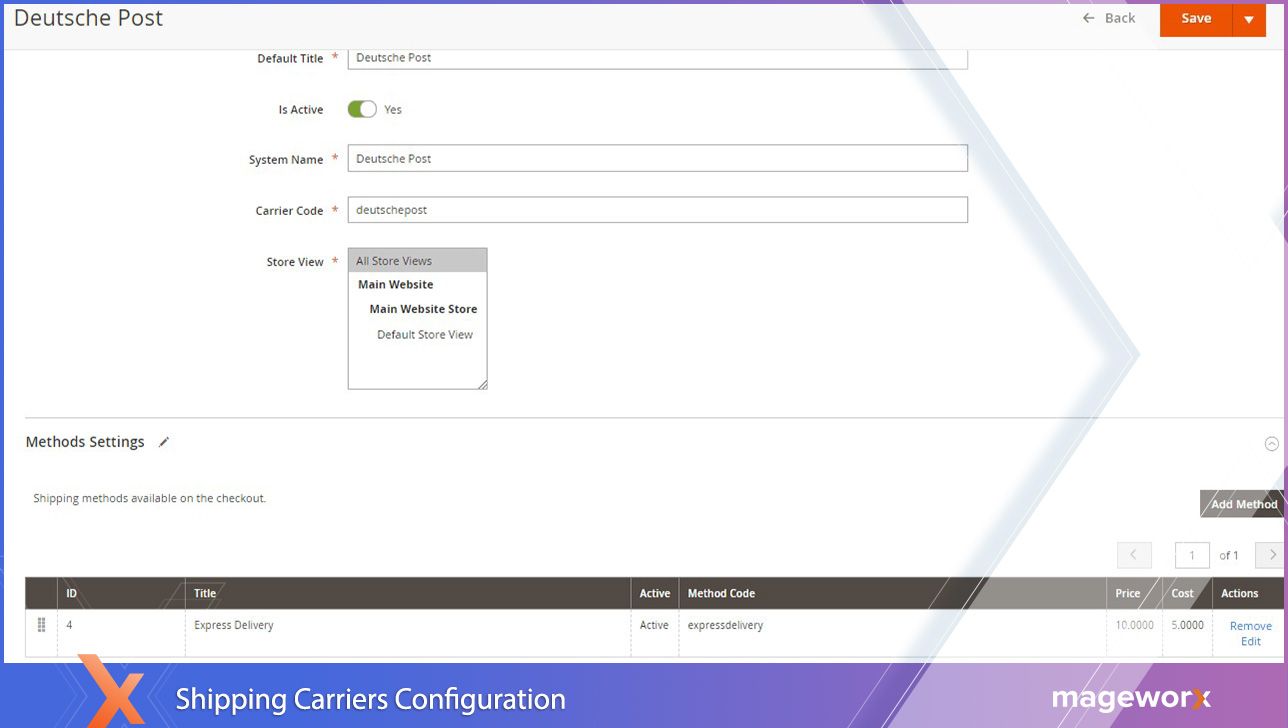Select Main Website in the Store View list

click(395, 284)
